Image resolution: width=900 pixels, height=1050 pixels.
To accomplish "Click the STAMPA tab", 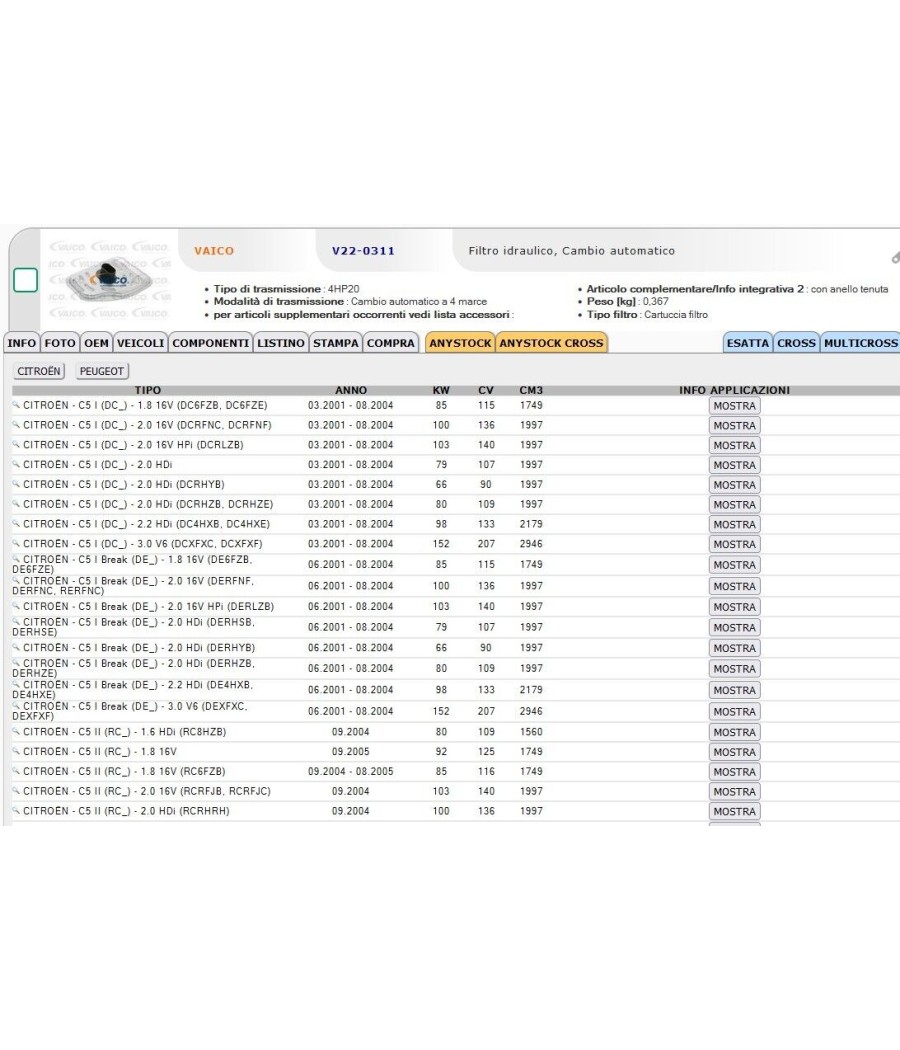I will 335,343.
